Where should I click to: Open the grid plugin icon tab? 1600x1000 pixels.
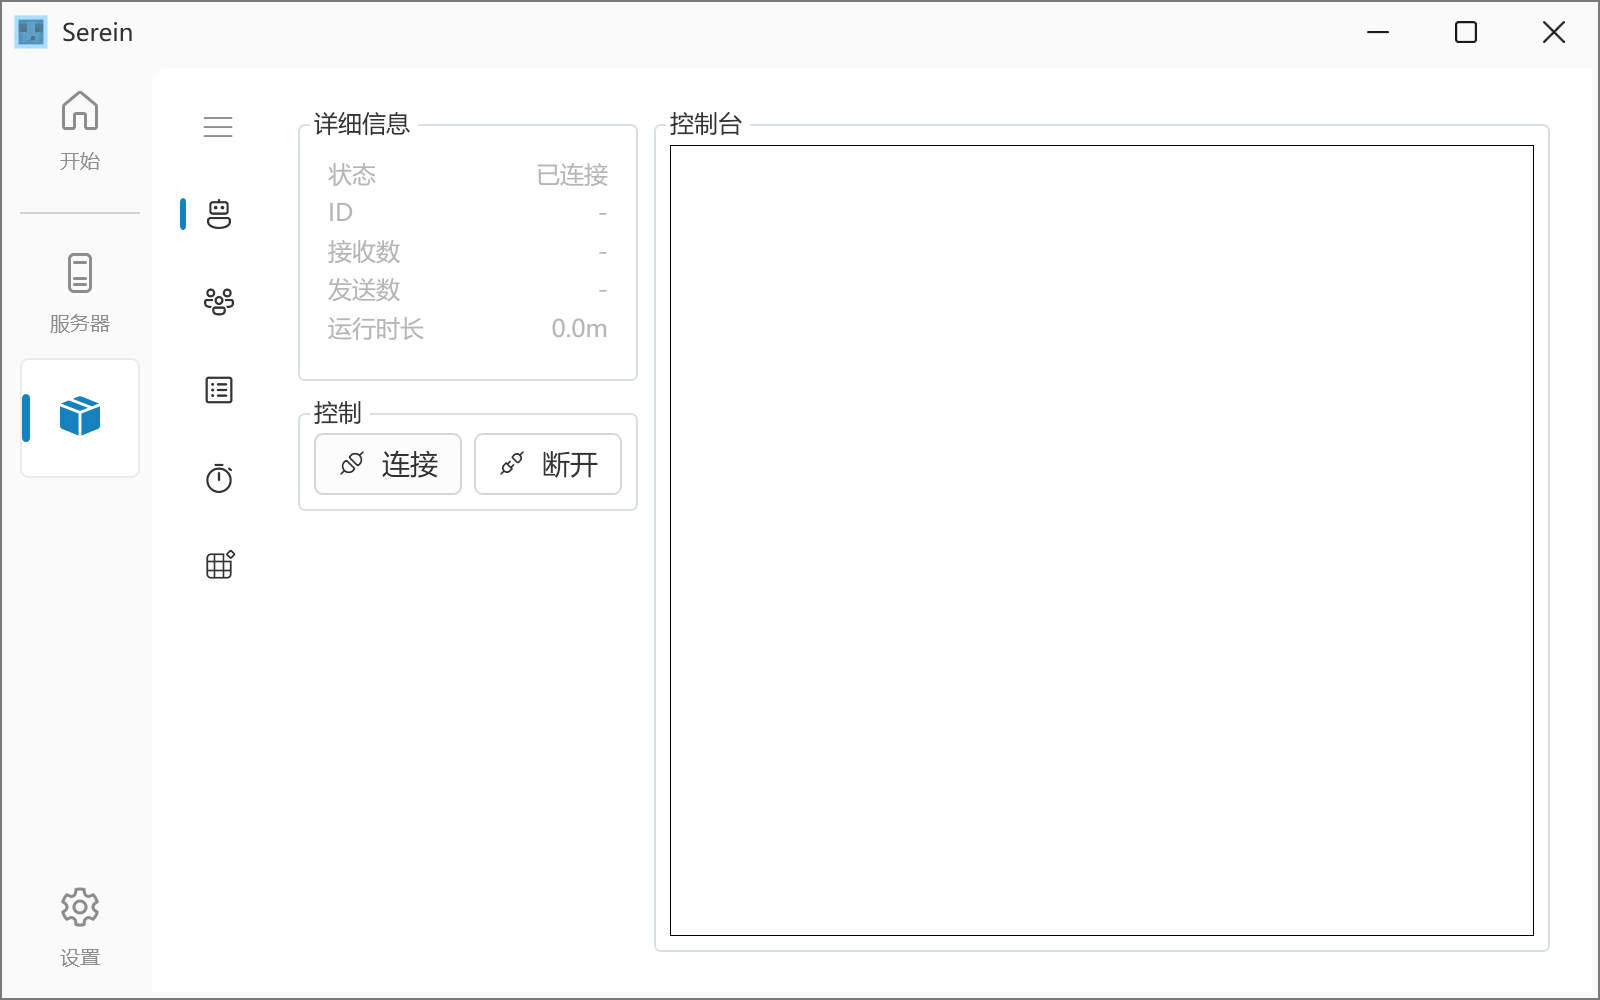(x=218, y=565)
